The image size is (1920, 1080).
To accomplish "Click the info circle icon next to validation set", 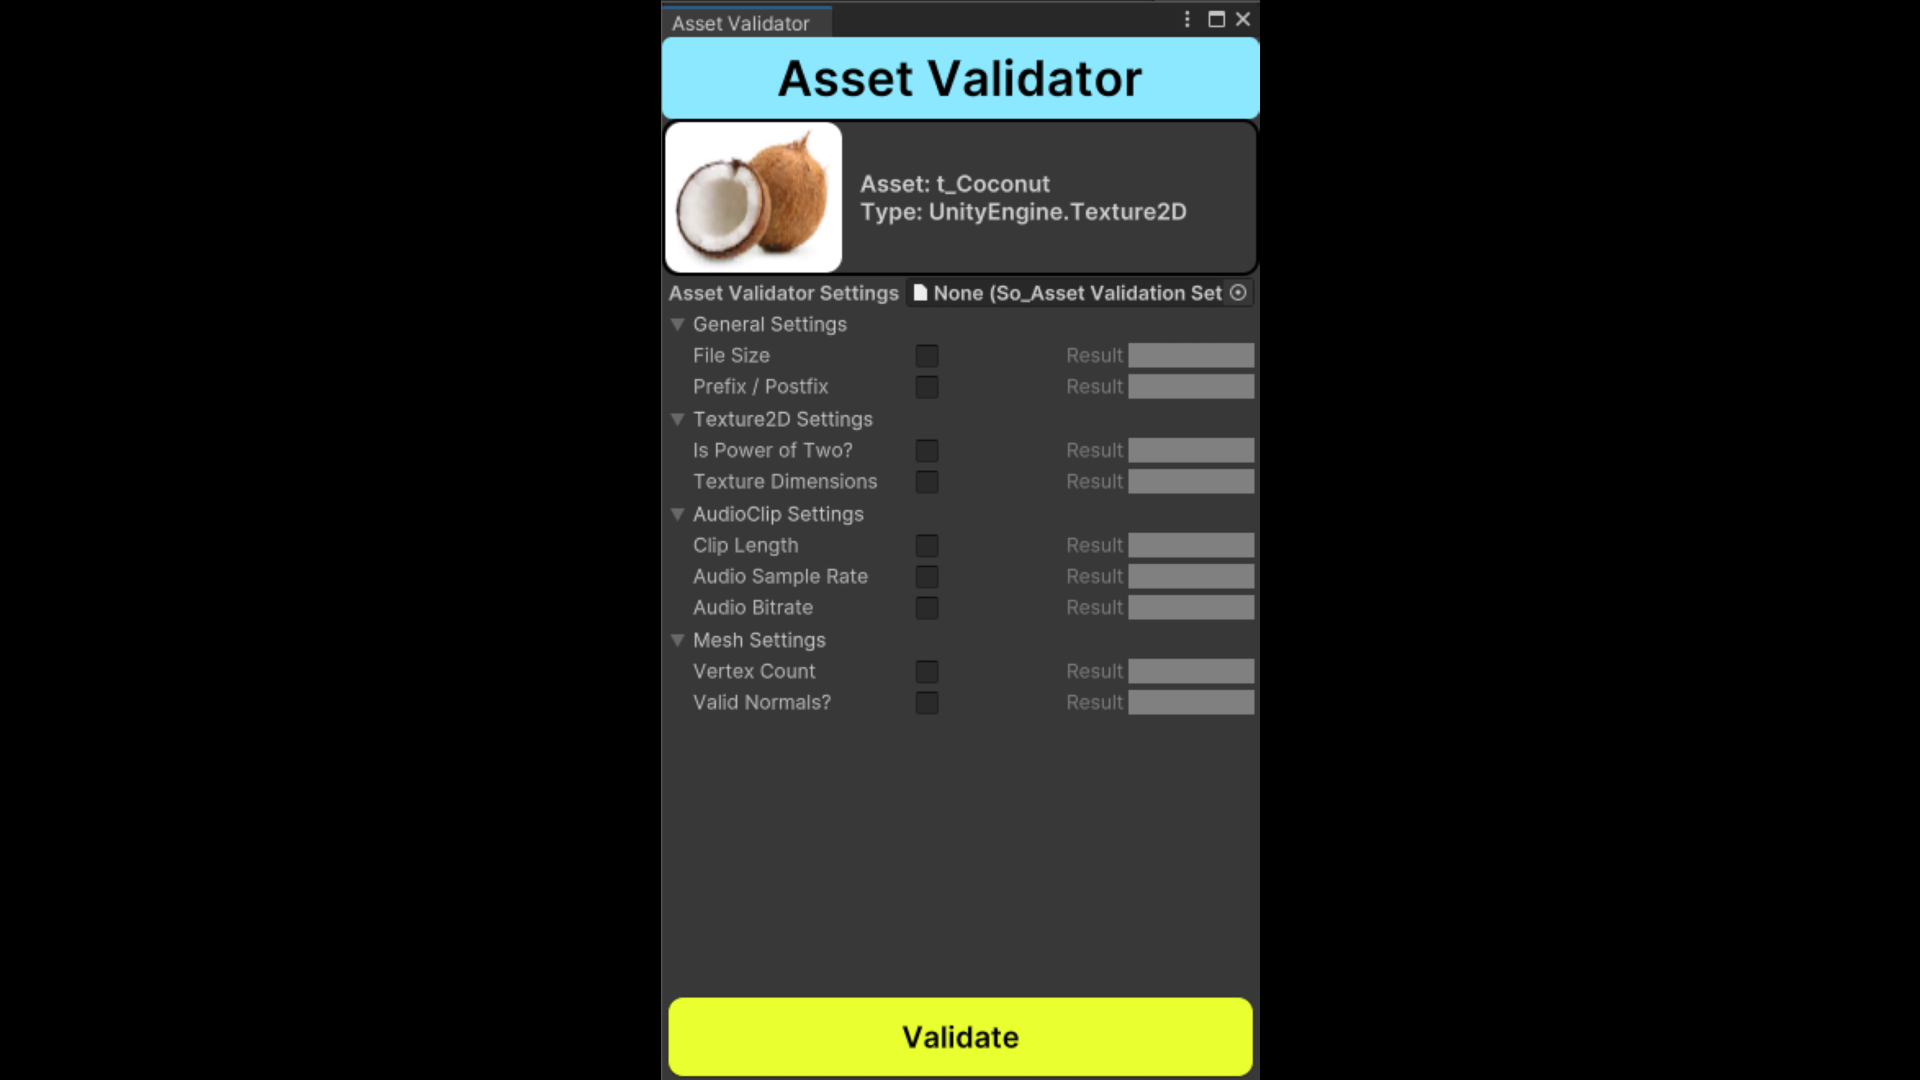I will click(x=1237, y=293).
